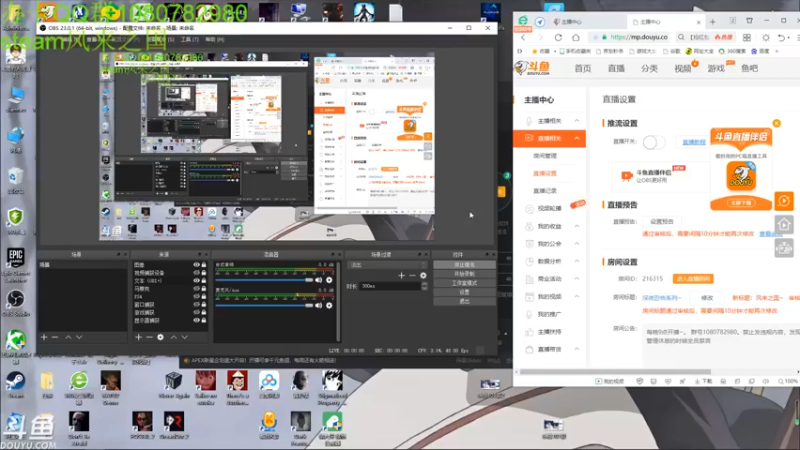Move scene down in OBS scenes panel
Screen dimensions: 800x450
pyautogui.click(x=79, y=337)
